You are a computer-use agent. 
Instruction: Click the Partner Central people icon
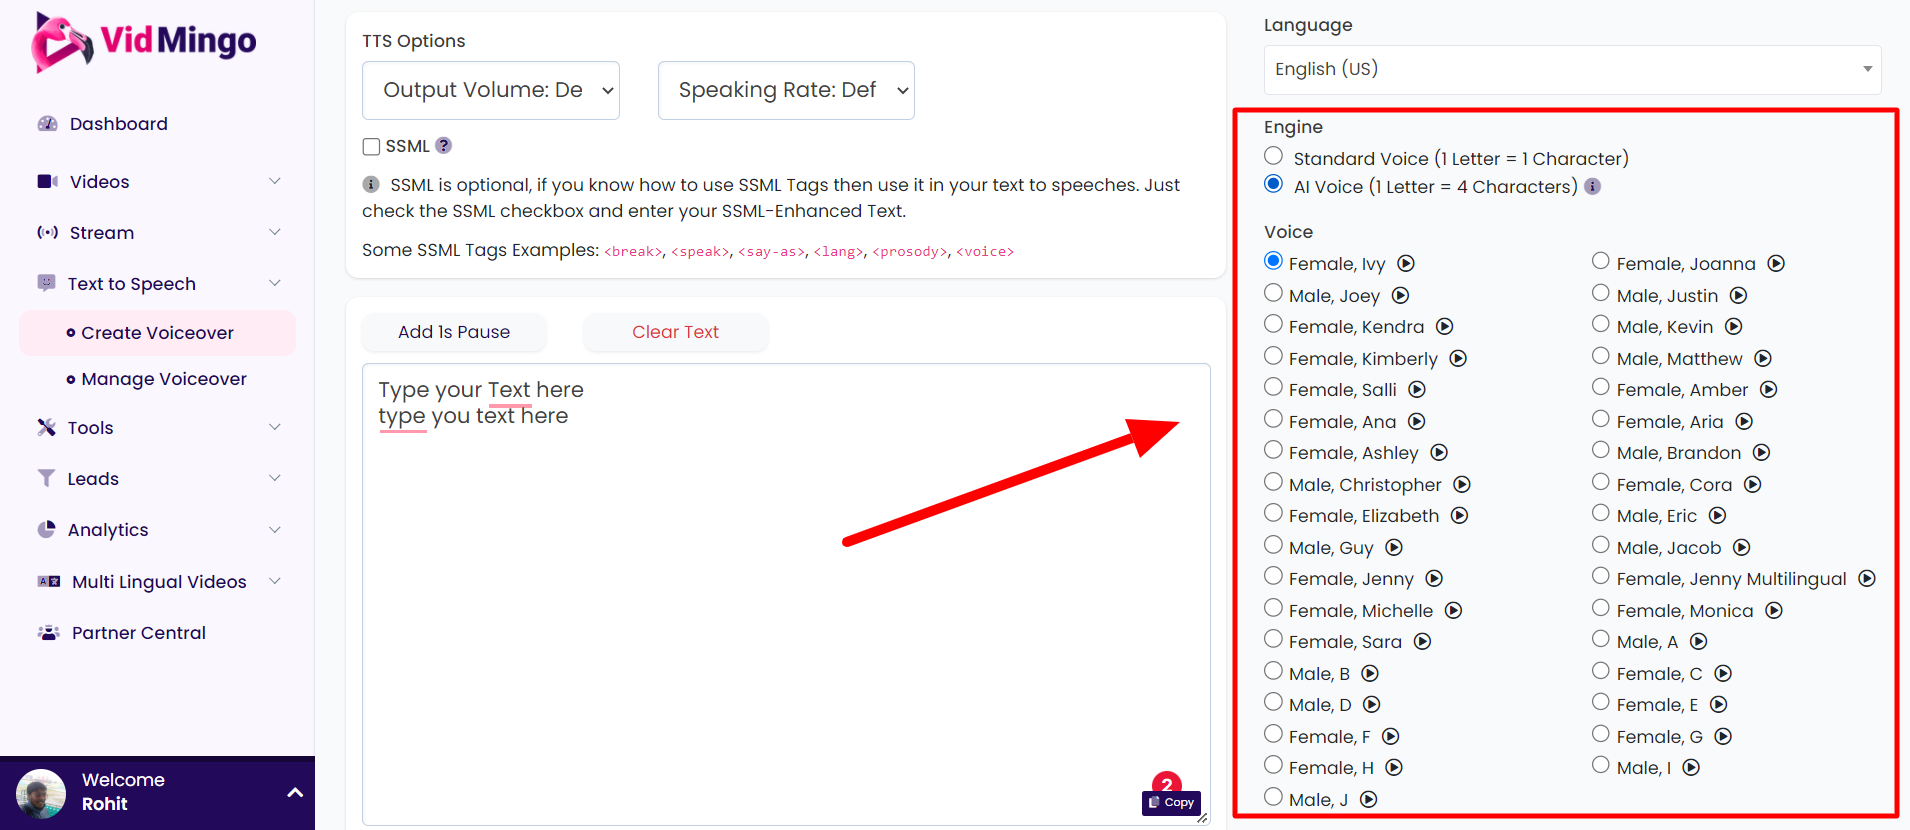[x=49, y=633]
